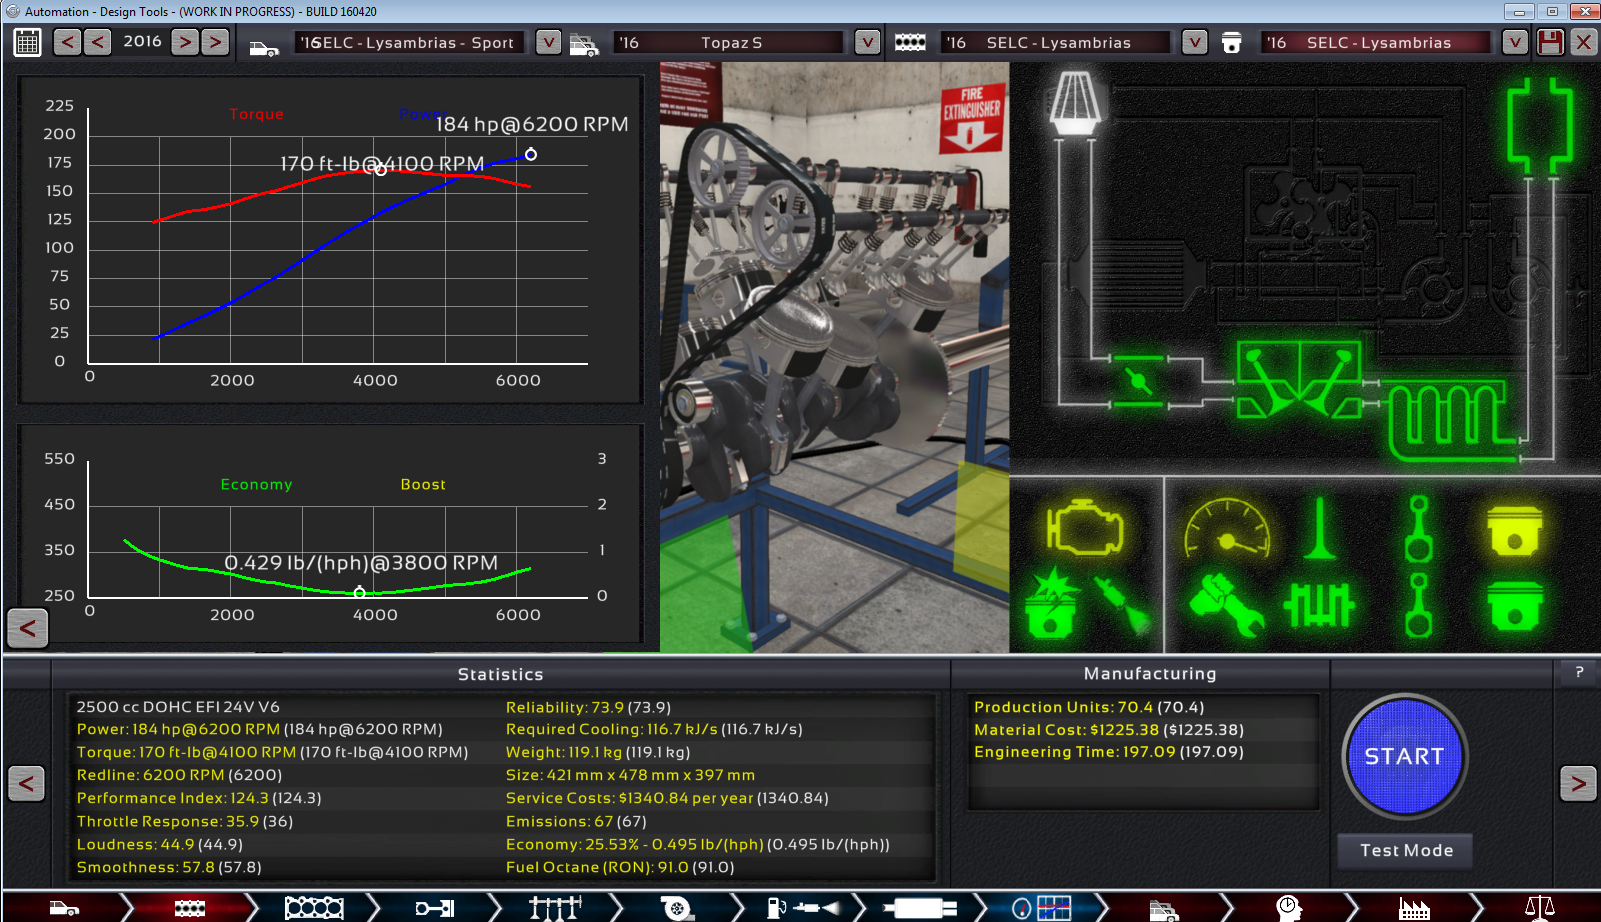Click the piston knock explosion icon
Screen dimensions: 1601x922
(1050, 604)
